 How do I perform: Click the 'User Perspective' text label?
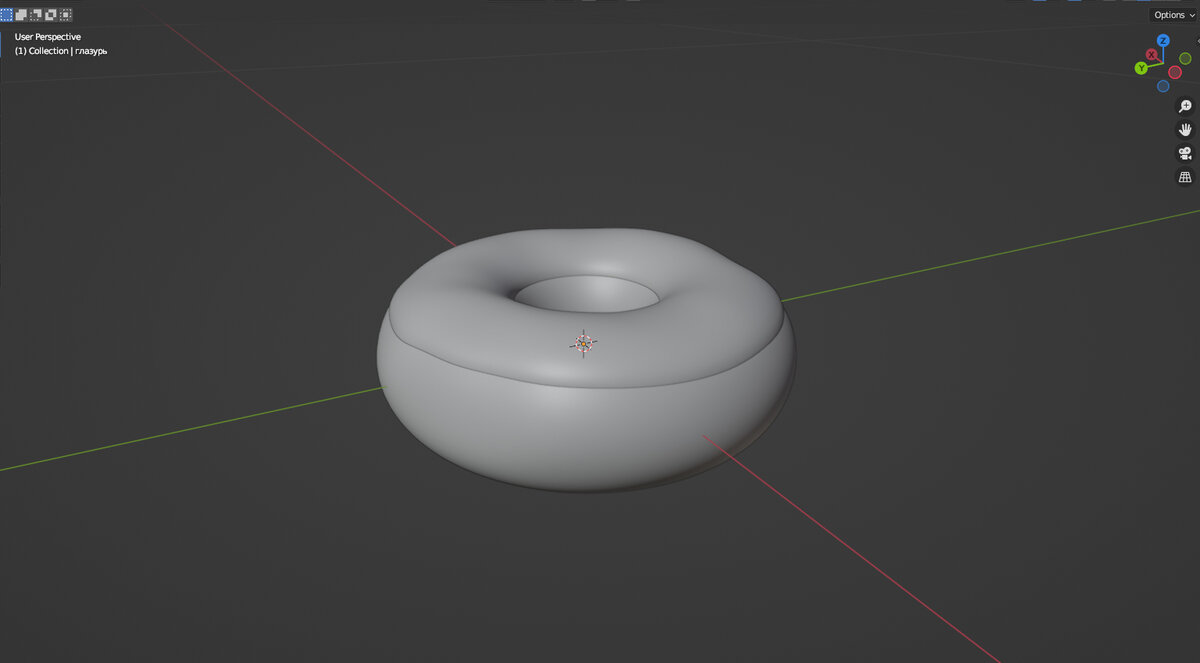(x=48, y=37)
